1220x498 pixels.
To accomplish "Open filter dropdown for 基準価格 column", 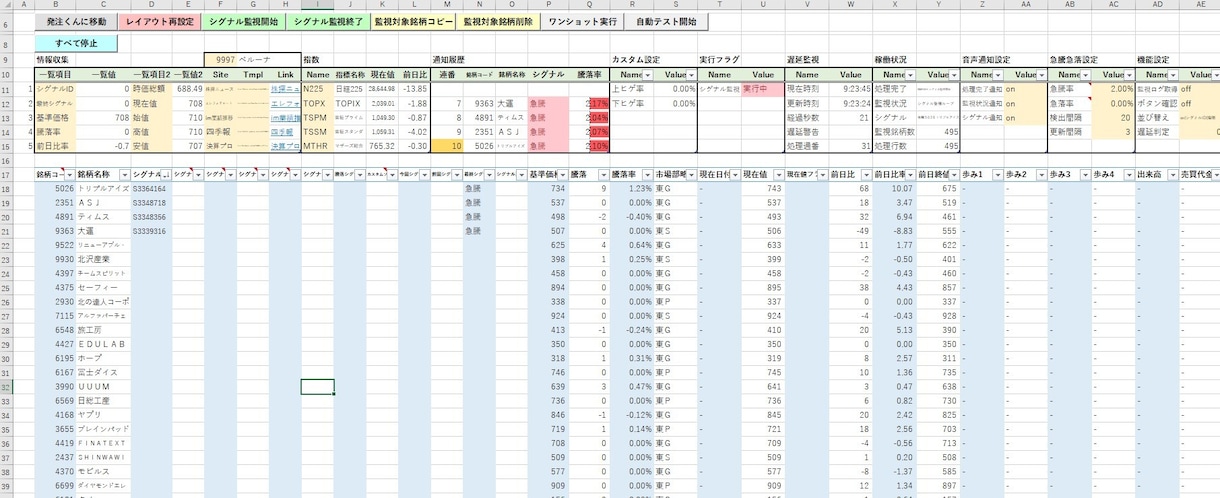I will (x=563, y=174).
